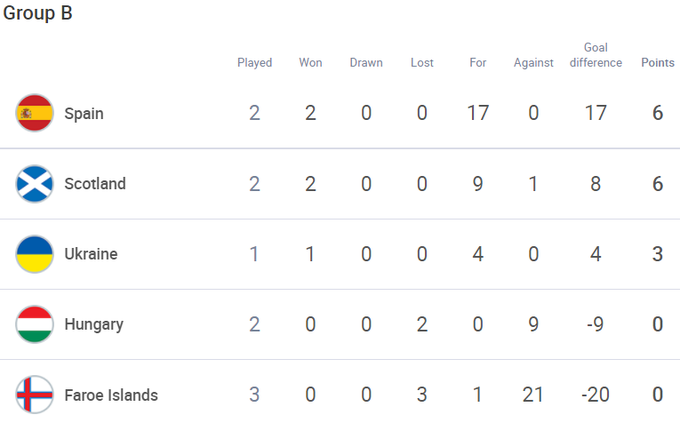Open the Scotland team link
680x423 pixels.
coord(95,184)
